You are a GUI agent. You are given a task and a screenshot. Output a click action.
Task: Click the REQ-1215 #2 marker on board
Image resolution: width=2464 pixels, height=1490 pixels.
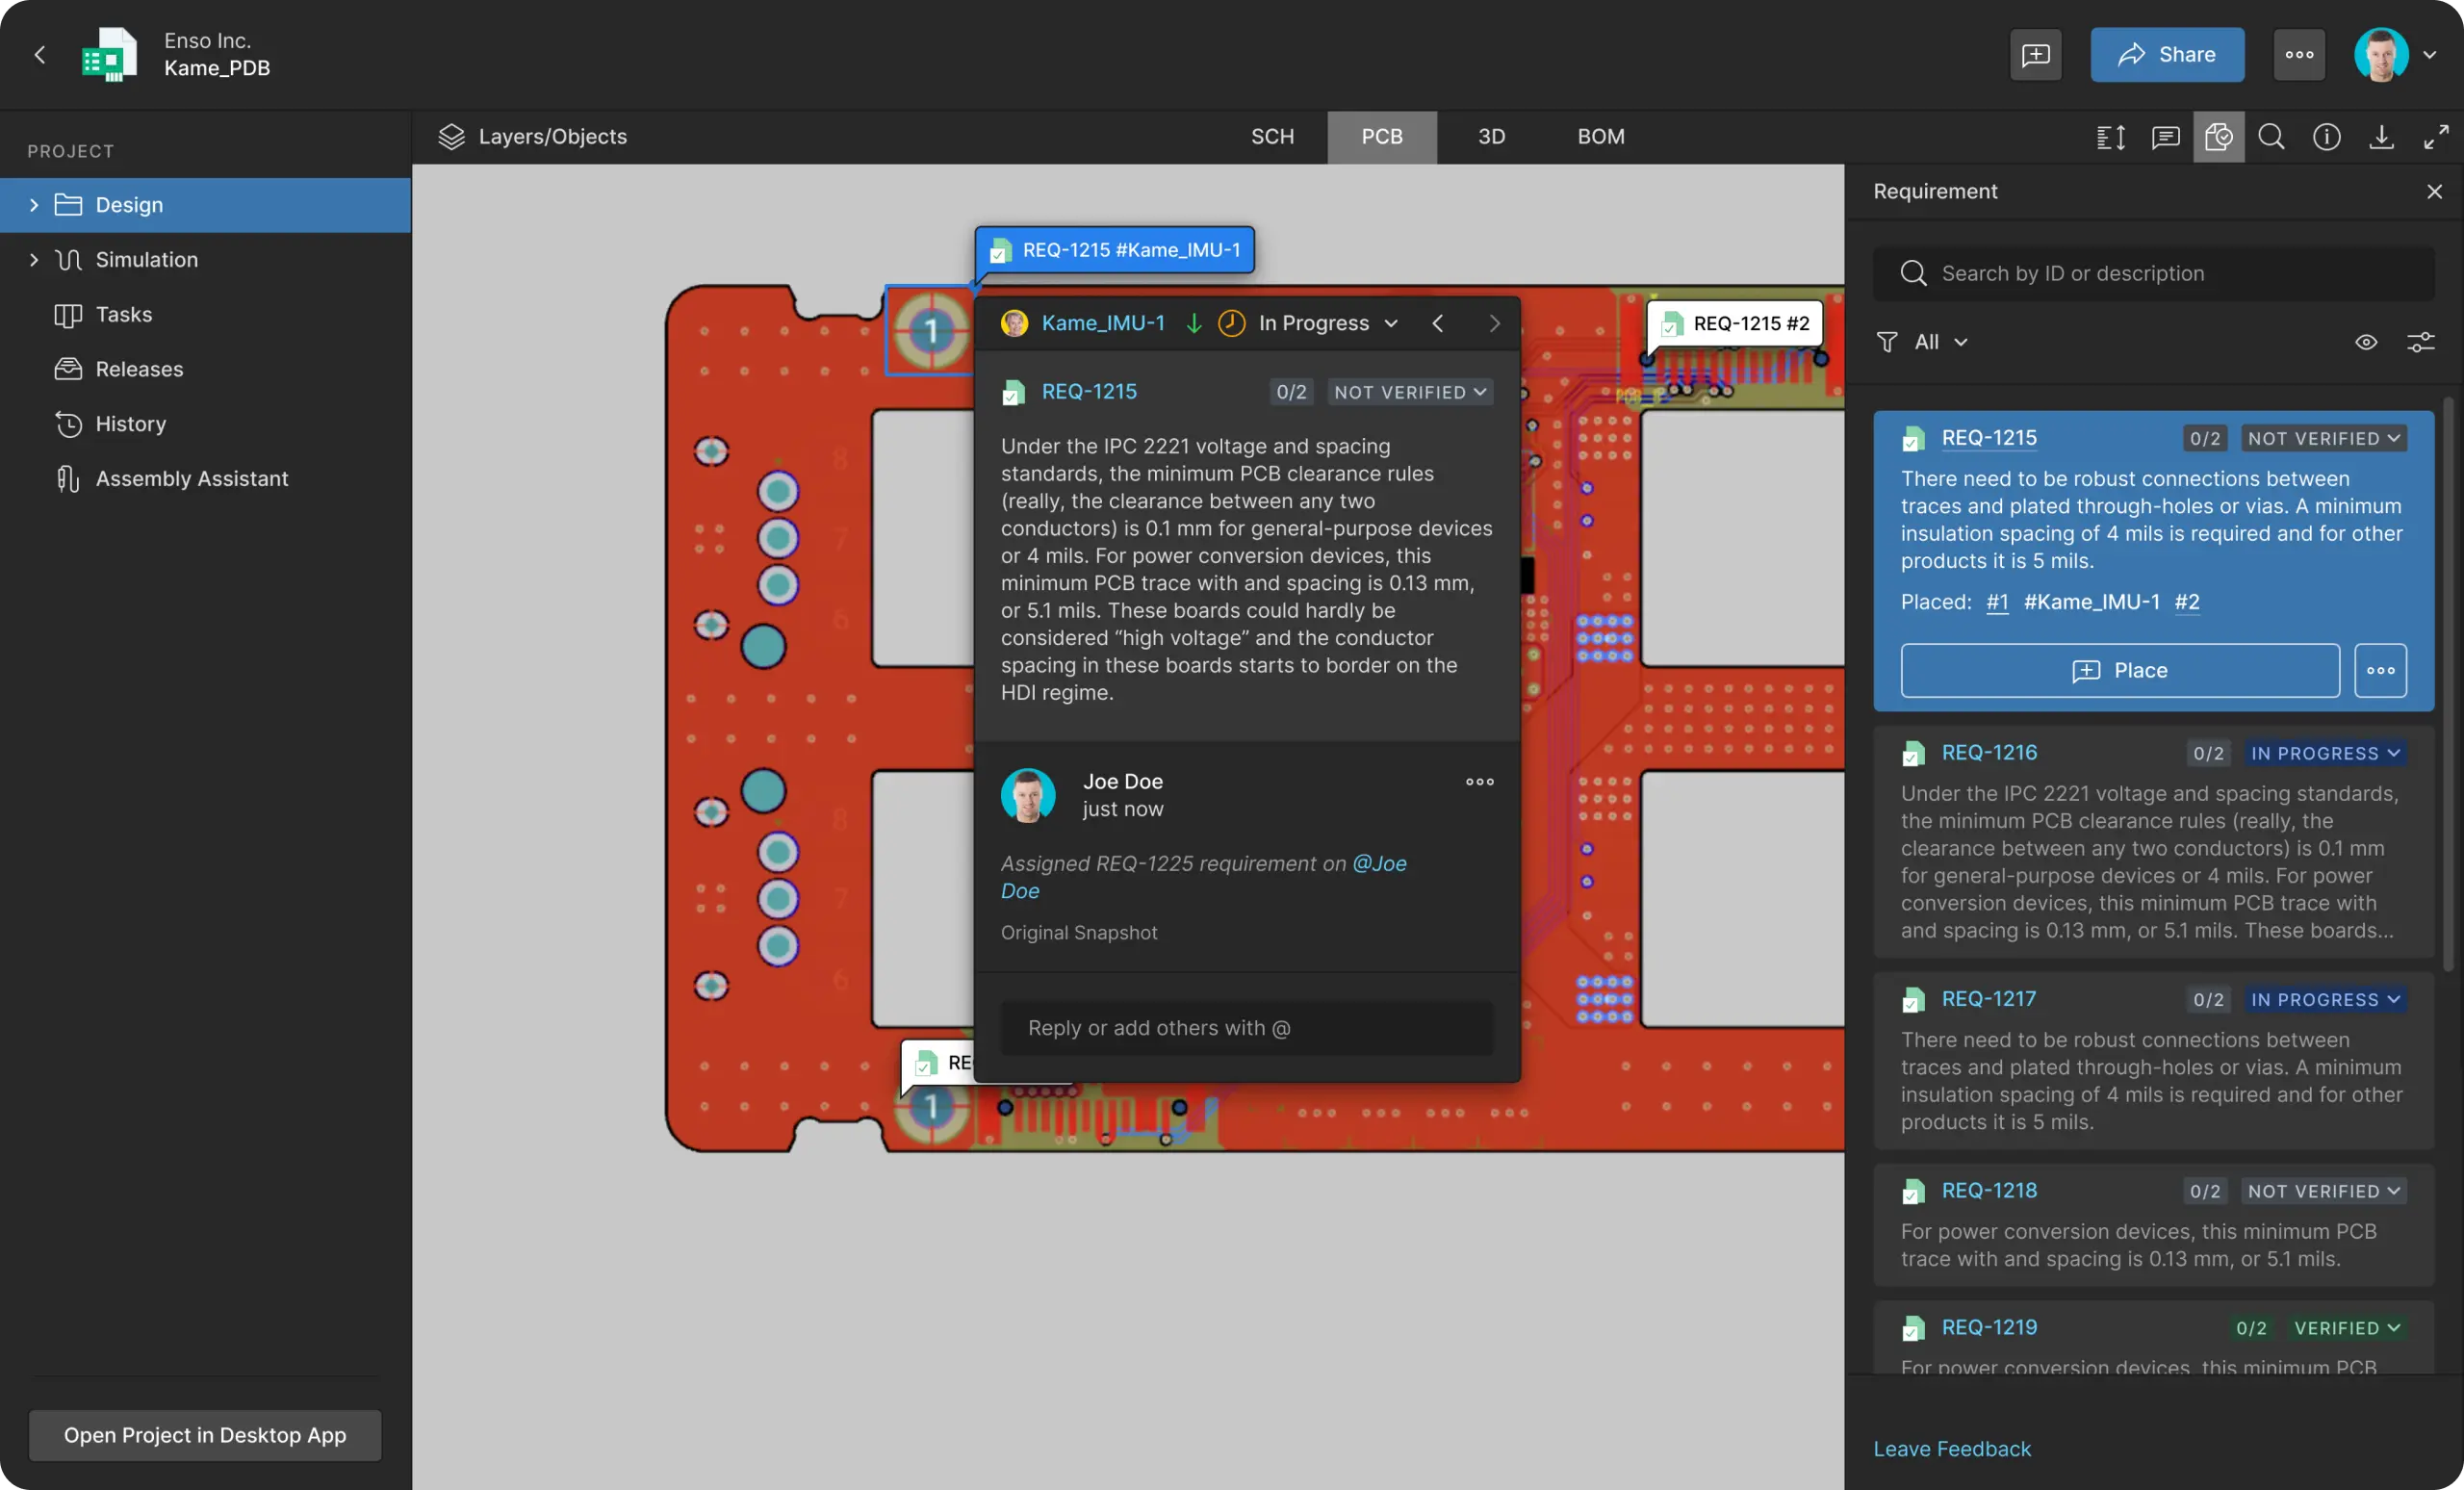(1735, 324)
